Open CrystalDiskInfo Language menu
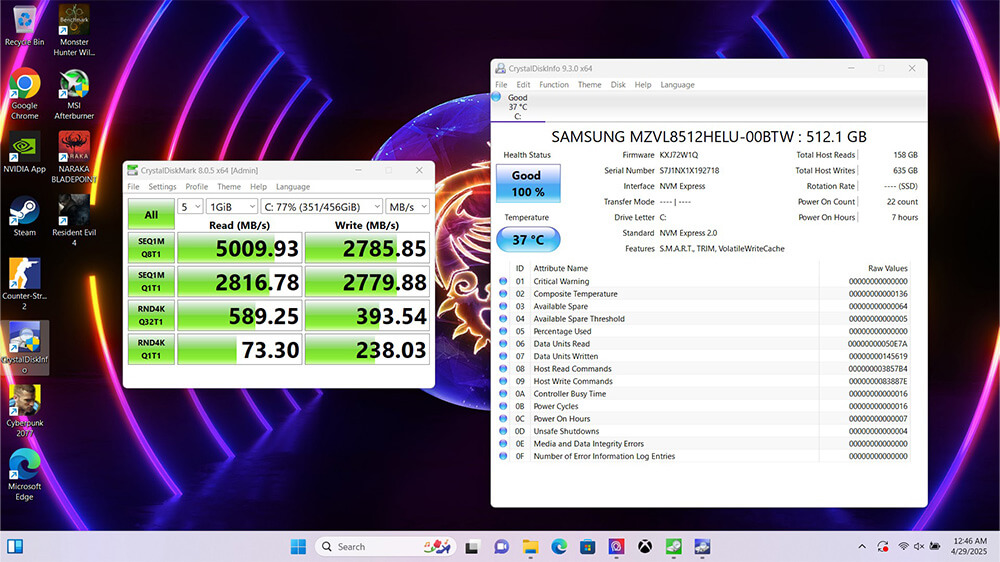The width and height of the screenshot is (1000, 562). pyautogui.click(x=677, y=85)
